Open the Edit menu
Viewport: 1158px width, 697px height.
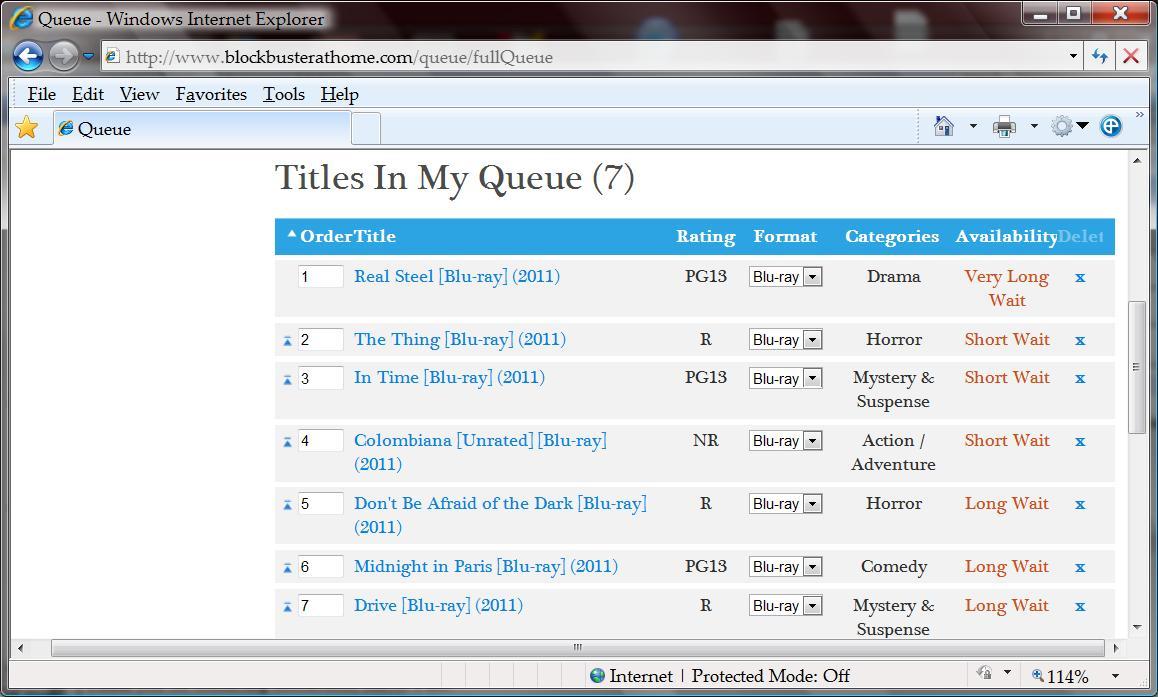coord(88,94)
